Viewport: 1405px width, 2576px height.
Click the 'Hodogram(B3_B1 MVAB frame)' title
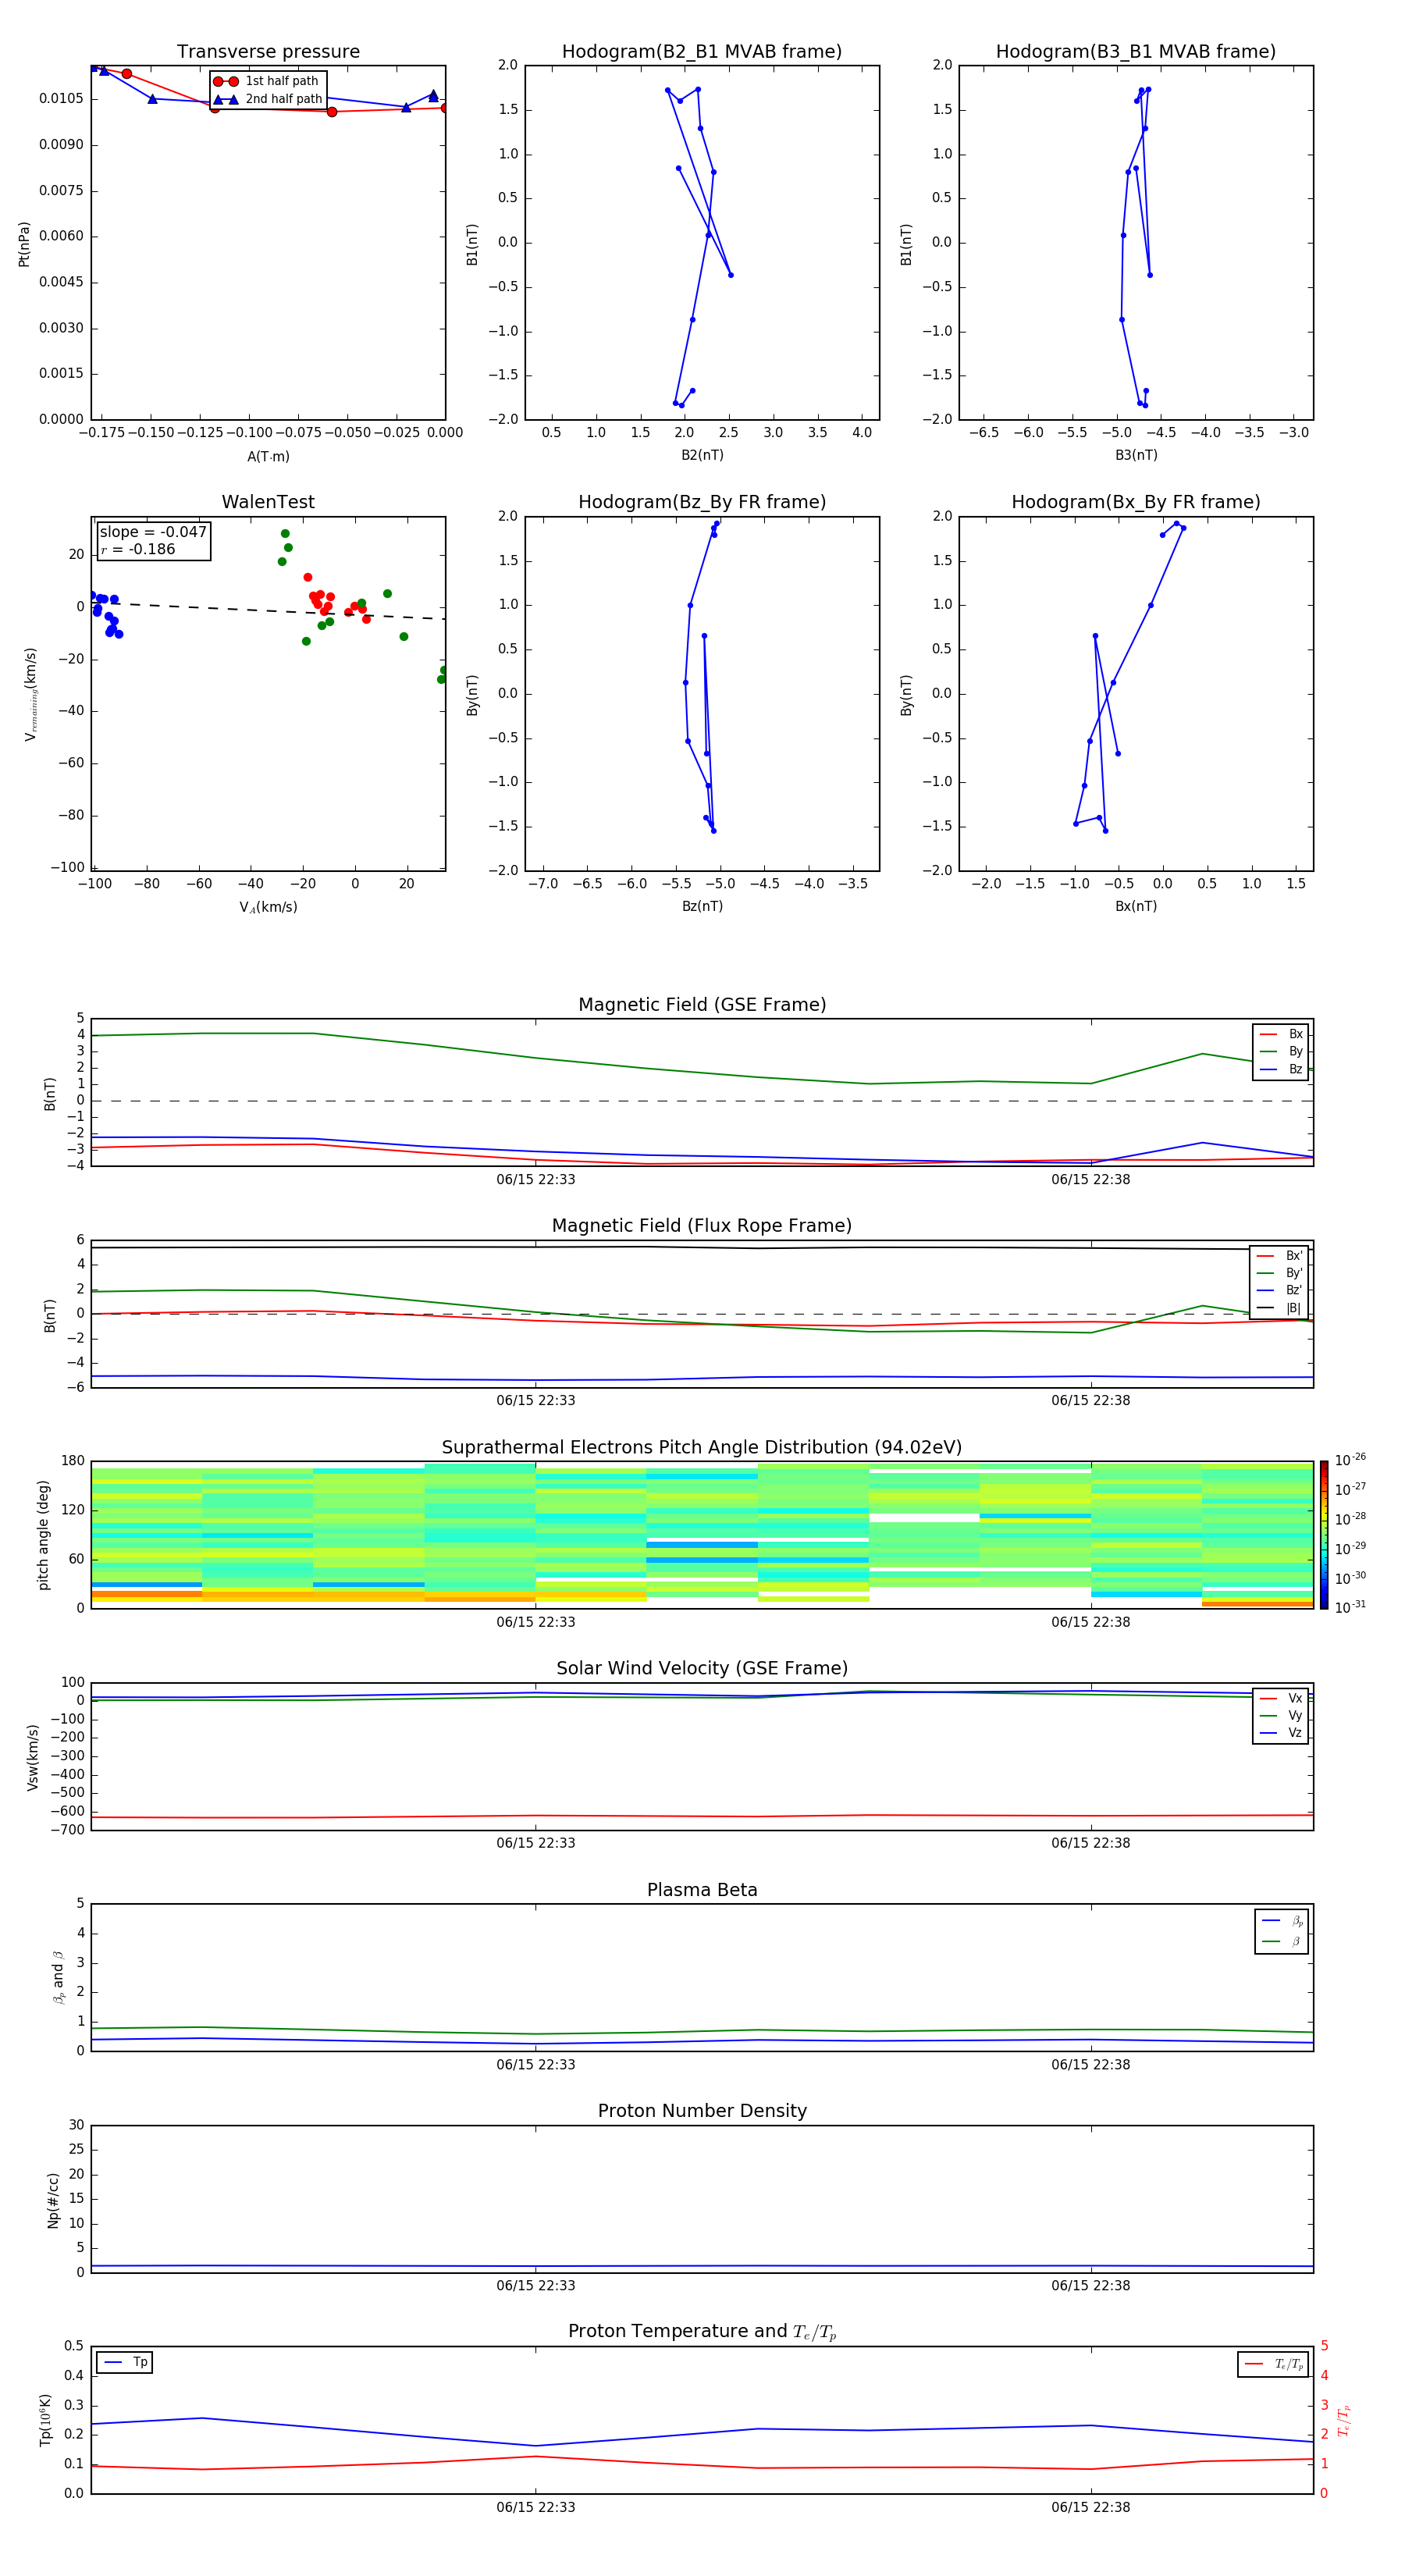tap(1136, 52)
